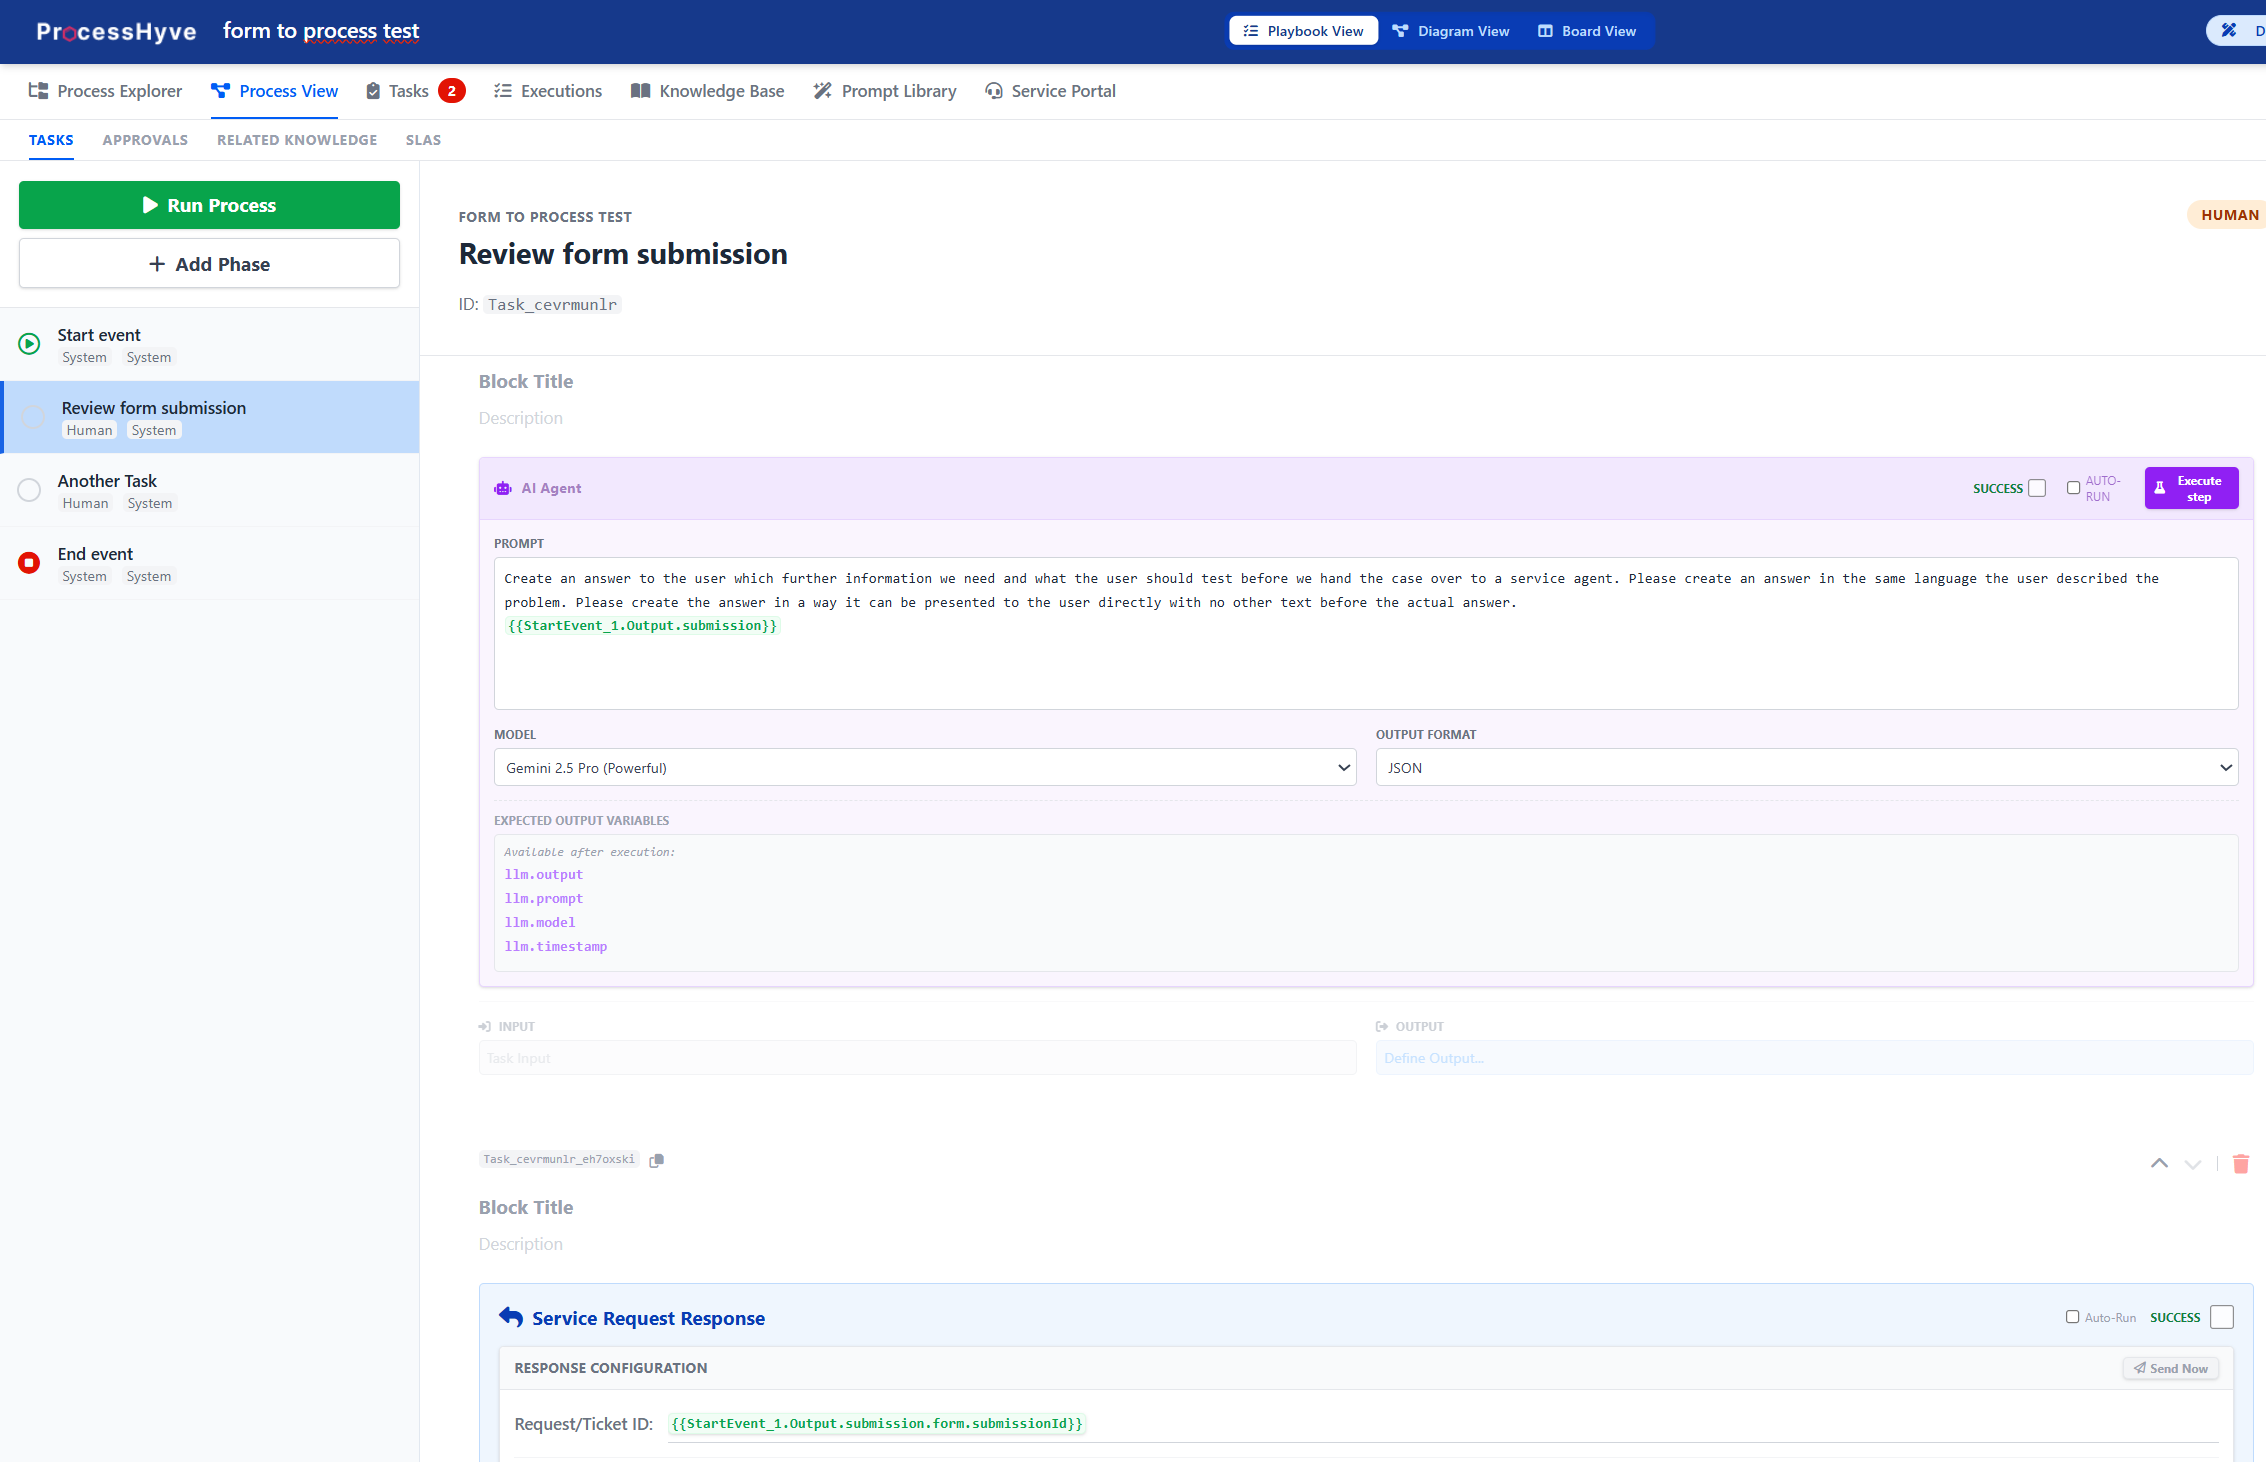
Task: Move block up with chevron arrow
Action: pos(2159,1163)
